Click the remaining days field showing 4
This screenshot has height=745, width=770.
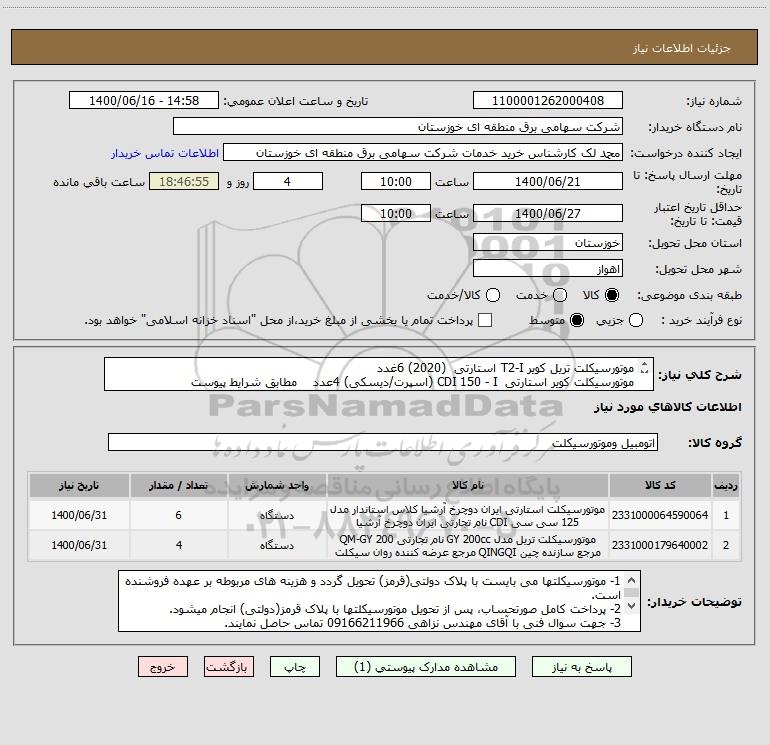[x=288, y=181]
